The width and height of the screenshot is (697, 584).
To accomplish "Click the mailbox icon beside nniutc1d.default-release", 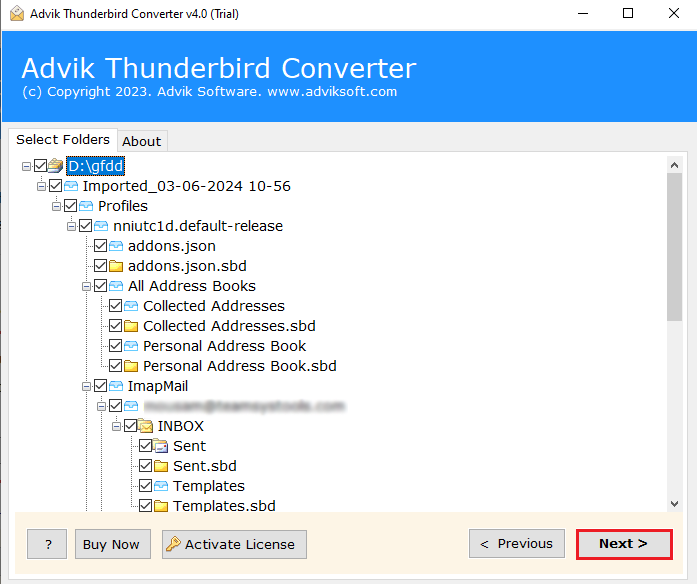I will pos(101,226).
